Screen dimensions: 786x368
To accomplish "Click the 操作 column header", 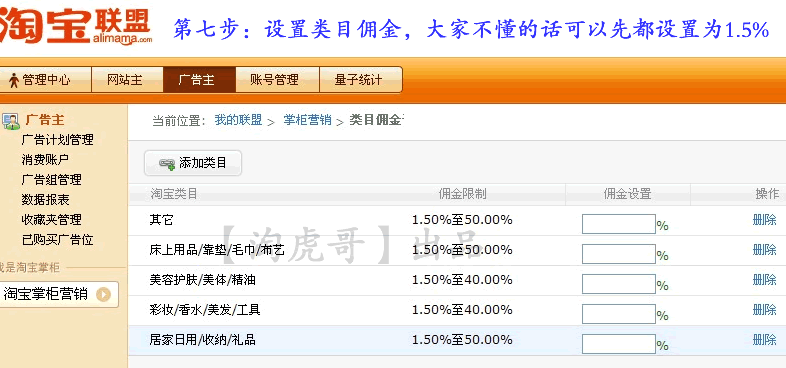I will point(767,194).
